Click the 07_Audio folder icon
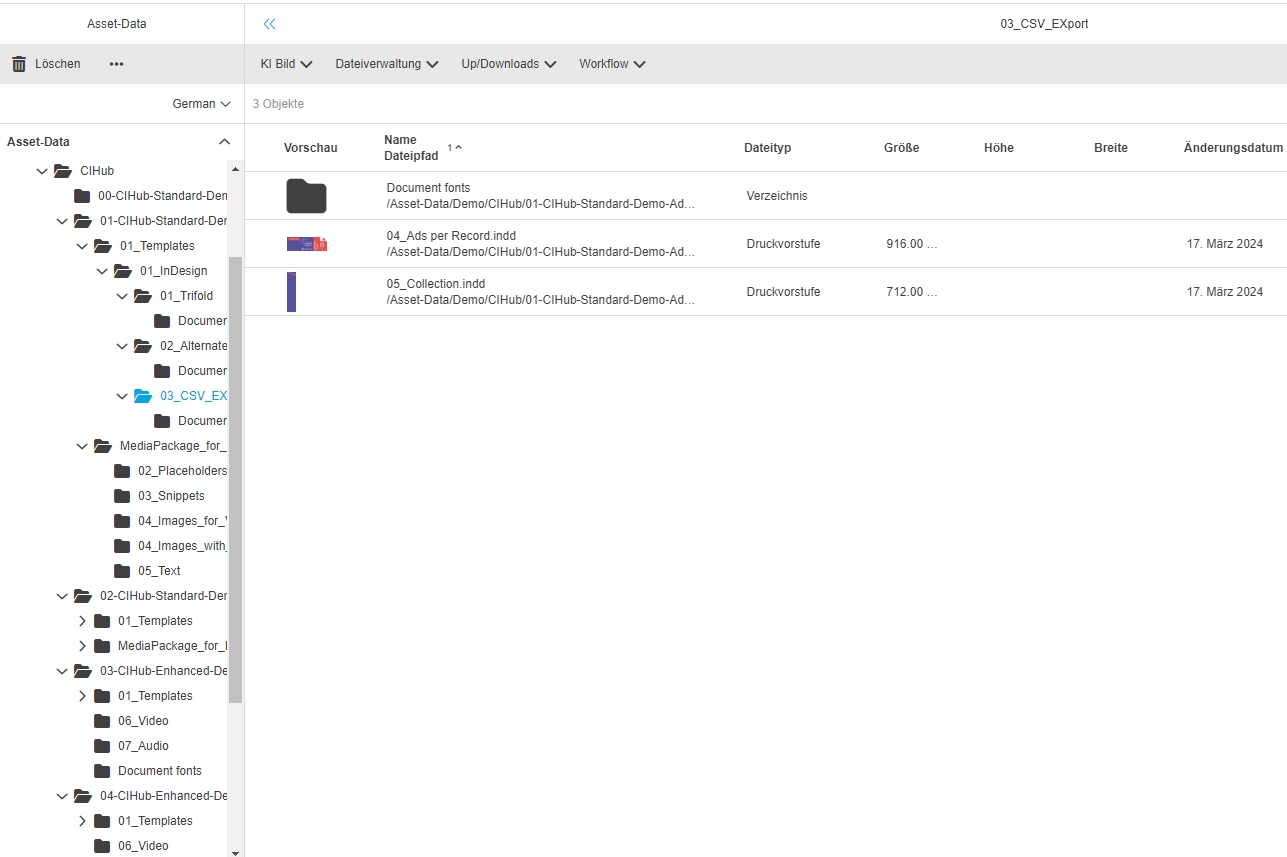This screenshot has height=857, width=1287. [x=102, y=746]
